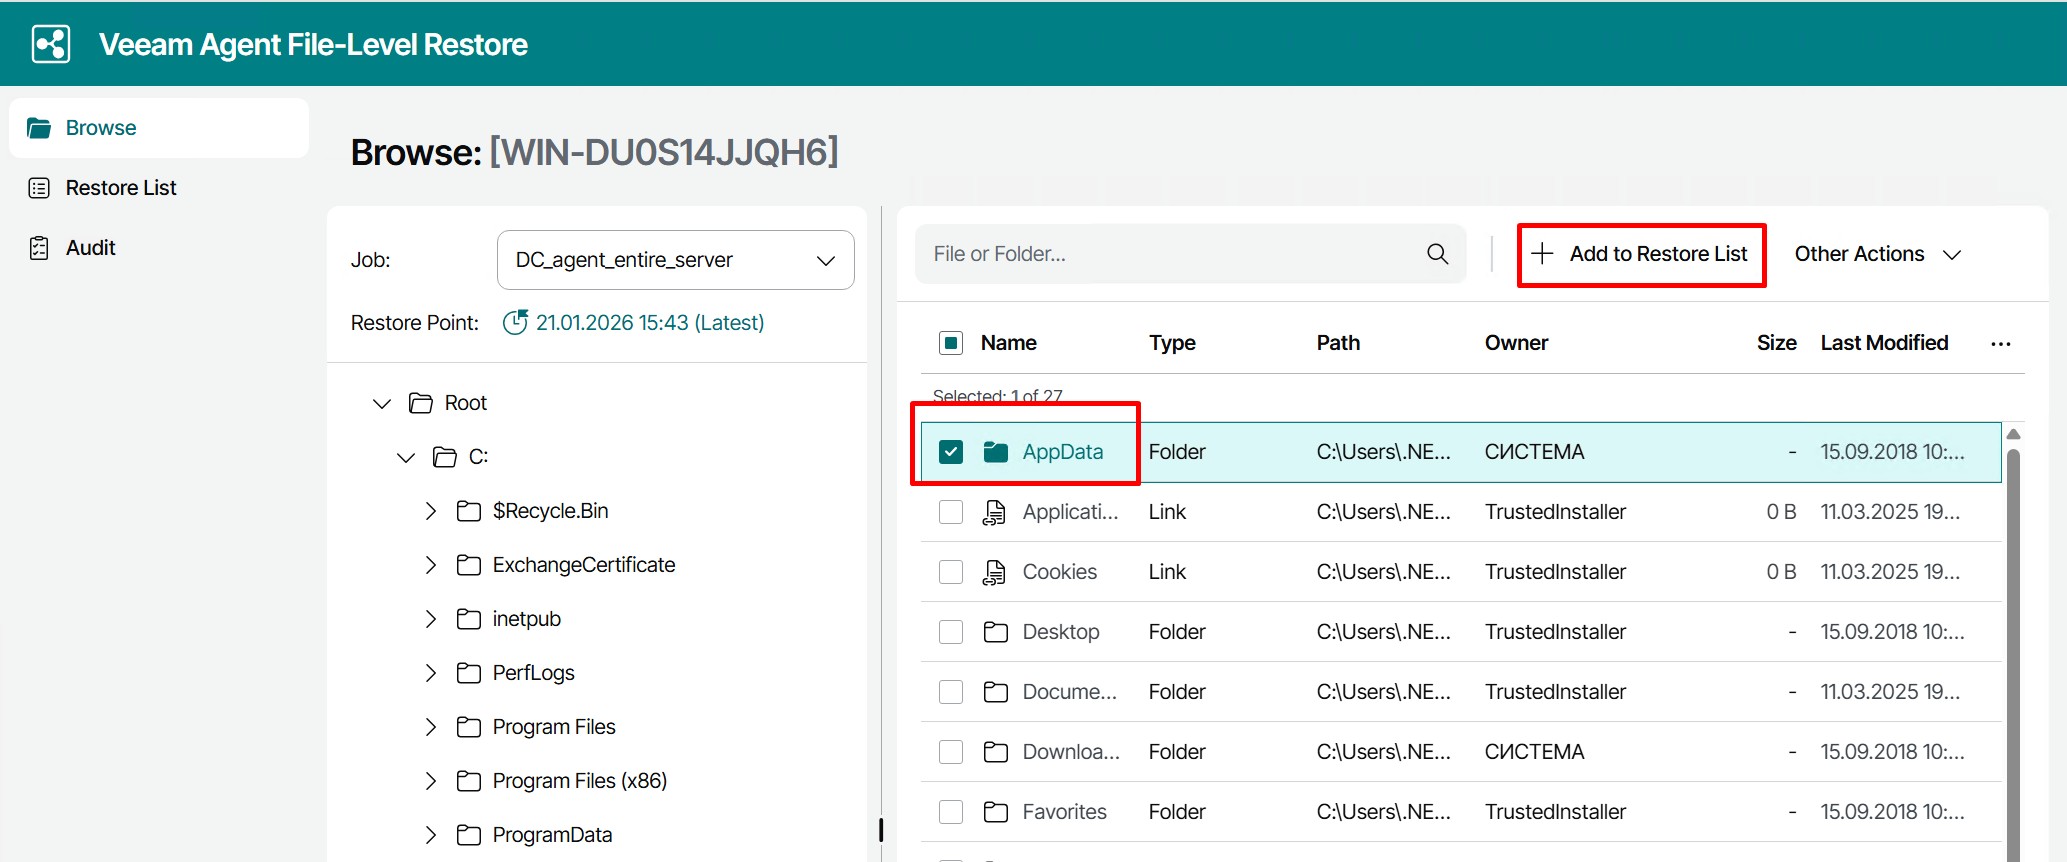This screenshot has width=2067, height=862.
Task: Focus the File or Folder search field
Action: 1170,254
